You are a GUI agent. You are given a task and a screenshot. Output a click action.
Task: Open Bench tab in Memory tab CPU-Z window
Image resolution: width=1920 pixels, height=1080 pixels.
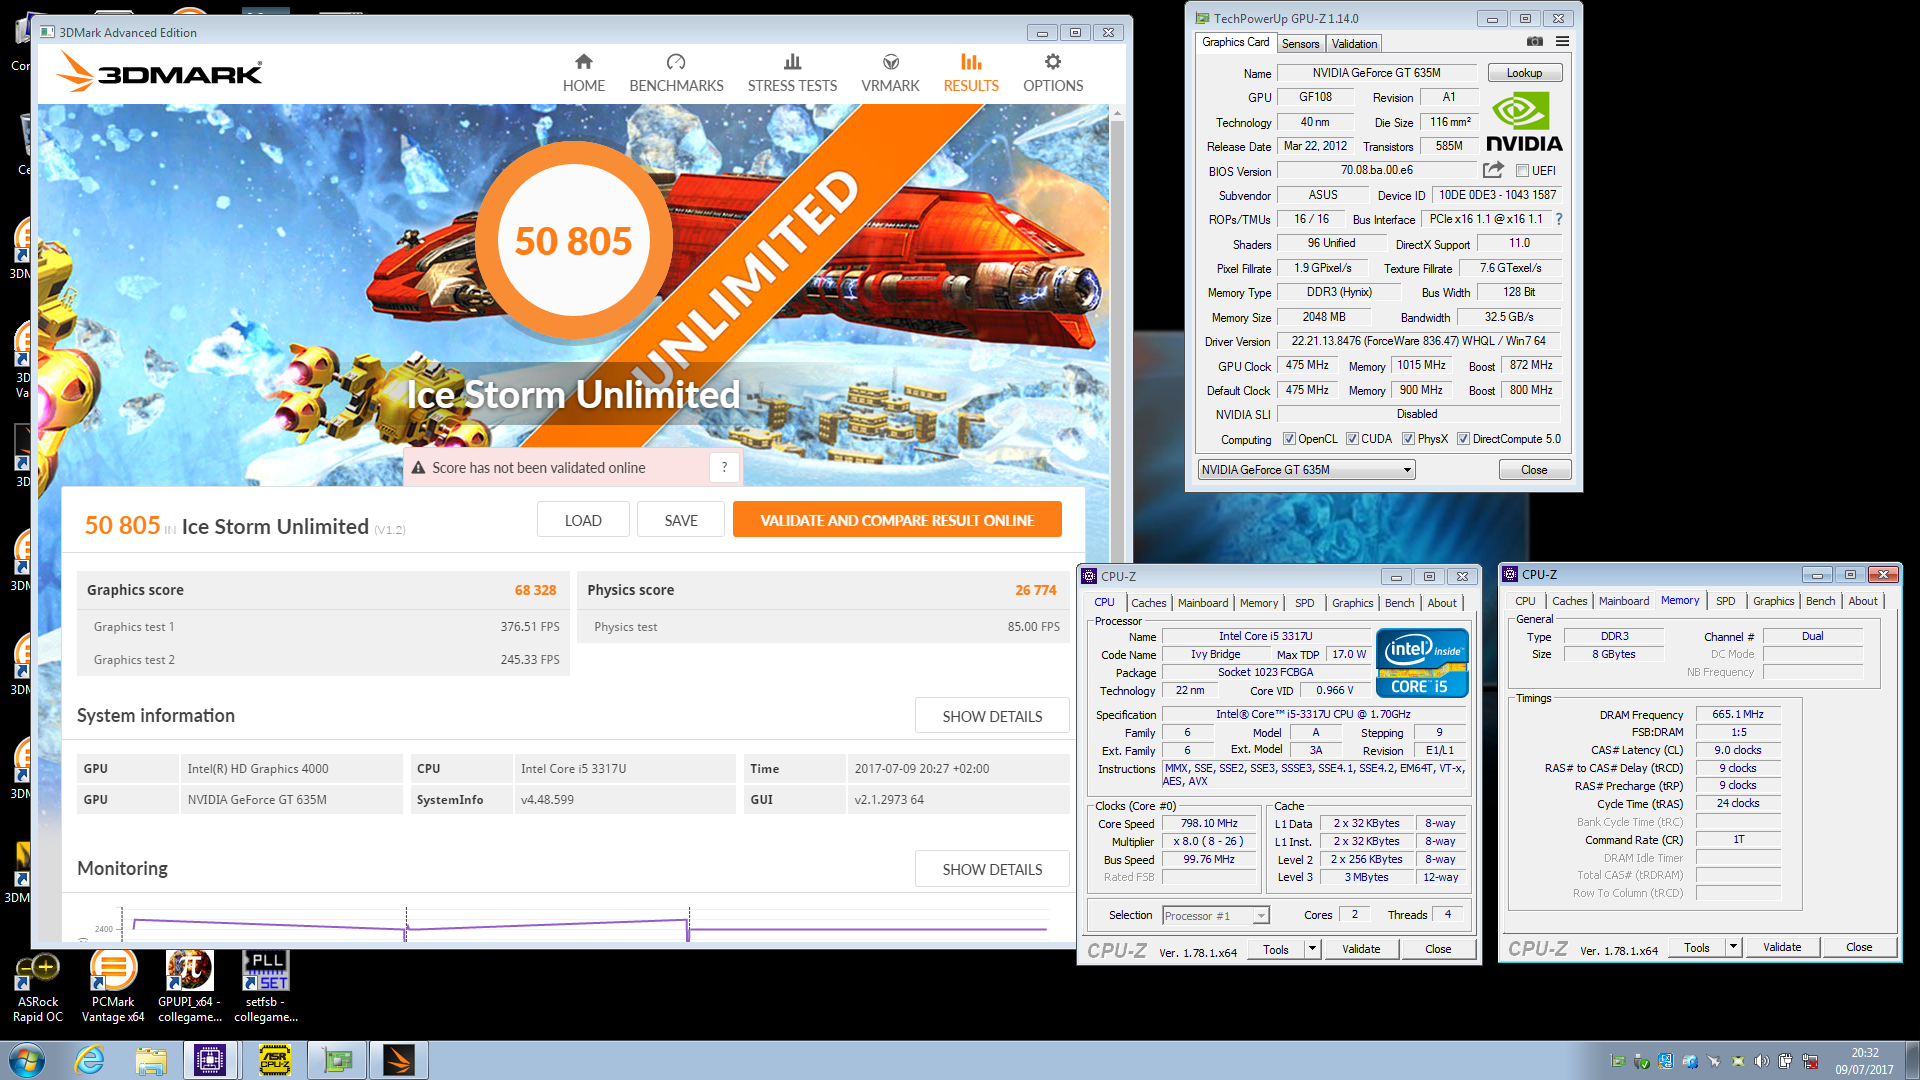pyautogui.click(x=1820, y=601)
